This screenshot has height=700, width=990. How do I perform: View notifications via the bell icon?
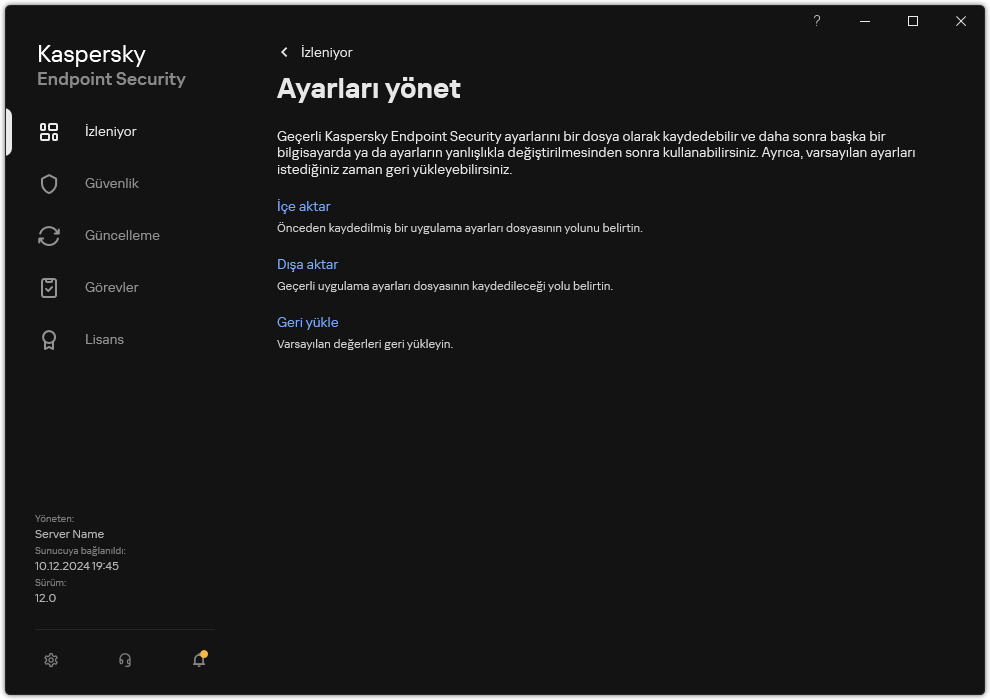(198, 661)
